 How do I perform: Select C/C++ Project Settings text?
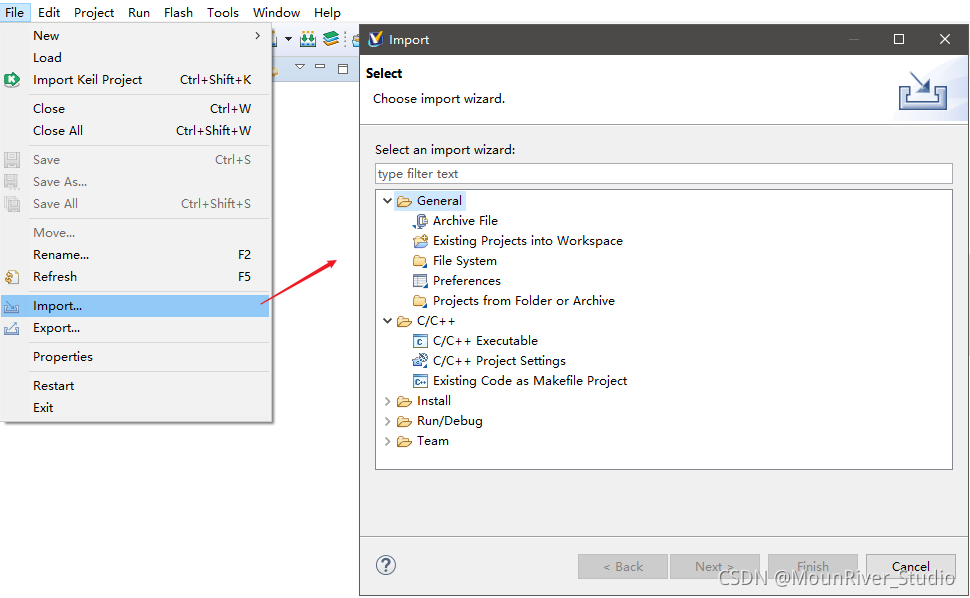[x=499, y=361]
